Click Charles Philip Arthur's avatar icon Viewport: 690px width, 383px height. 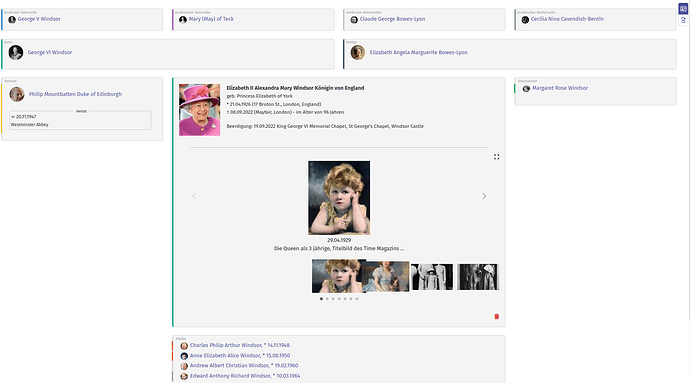(x=184, y=346)
